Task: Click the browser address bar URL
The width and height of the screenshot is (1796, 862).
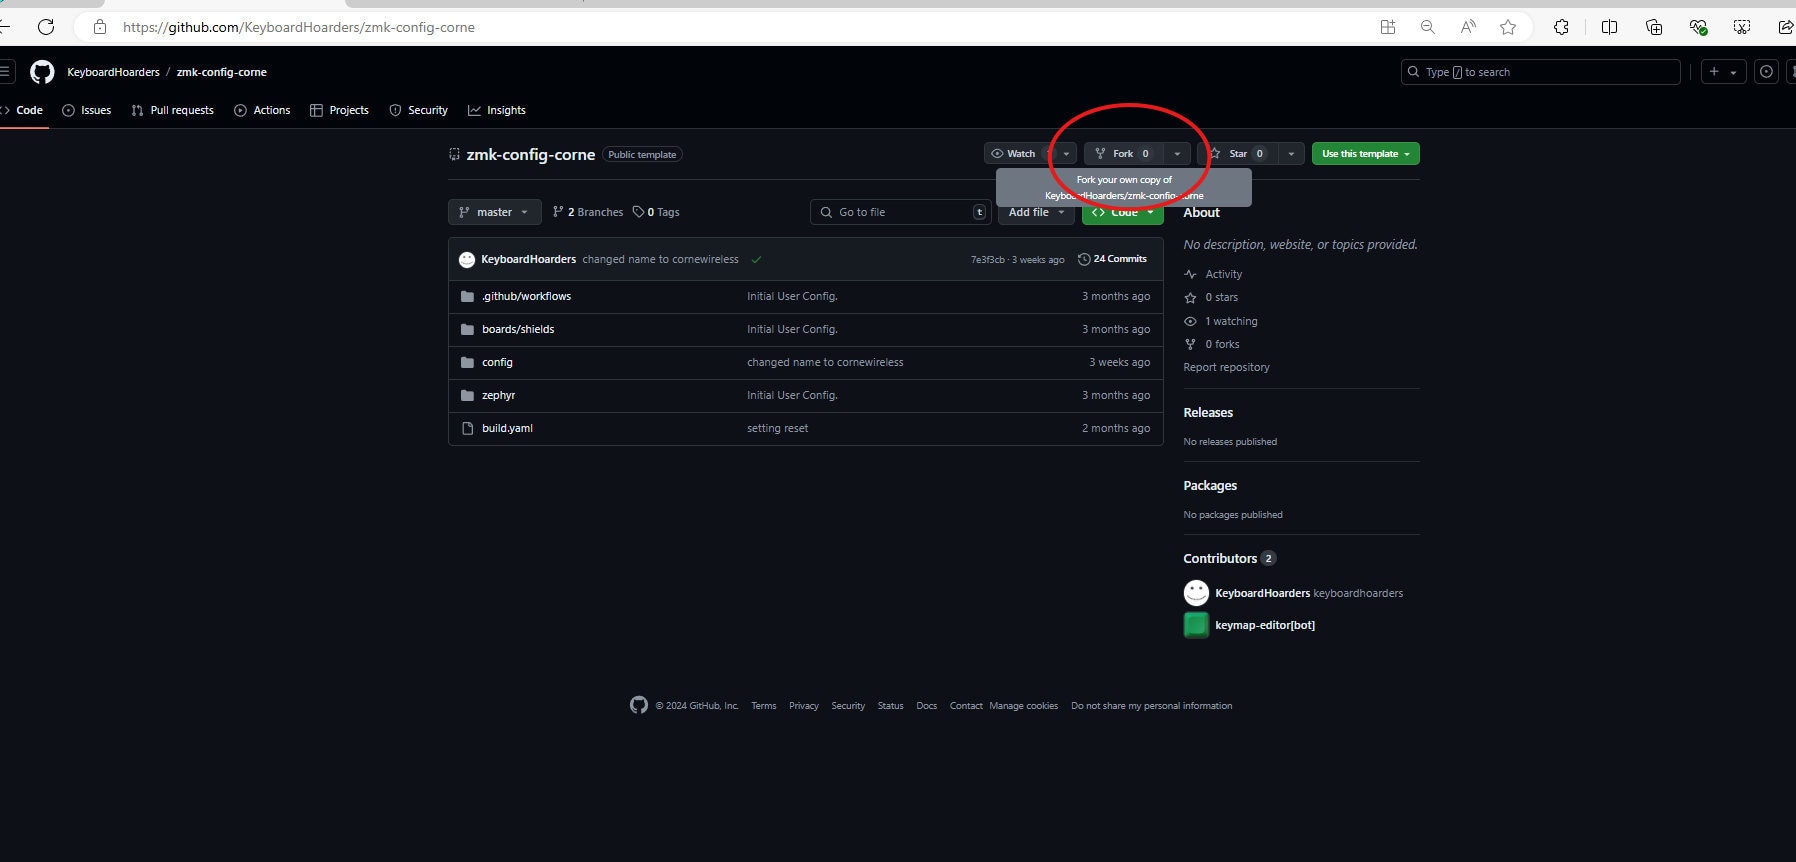Action: click(298, 27)
